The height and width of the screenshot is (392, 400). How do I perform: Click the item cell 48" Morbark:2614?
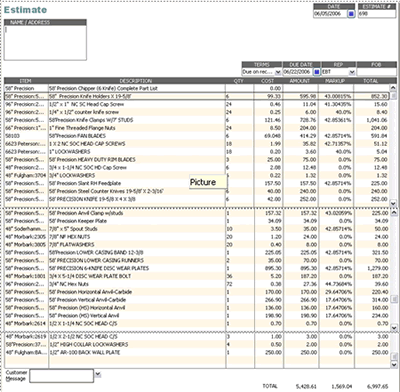tap(26, 324)
